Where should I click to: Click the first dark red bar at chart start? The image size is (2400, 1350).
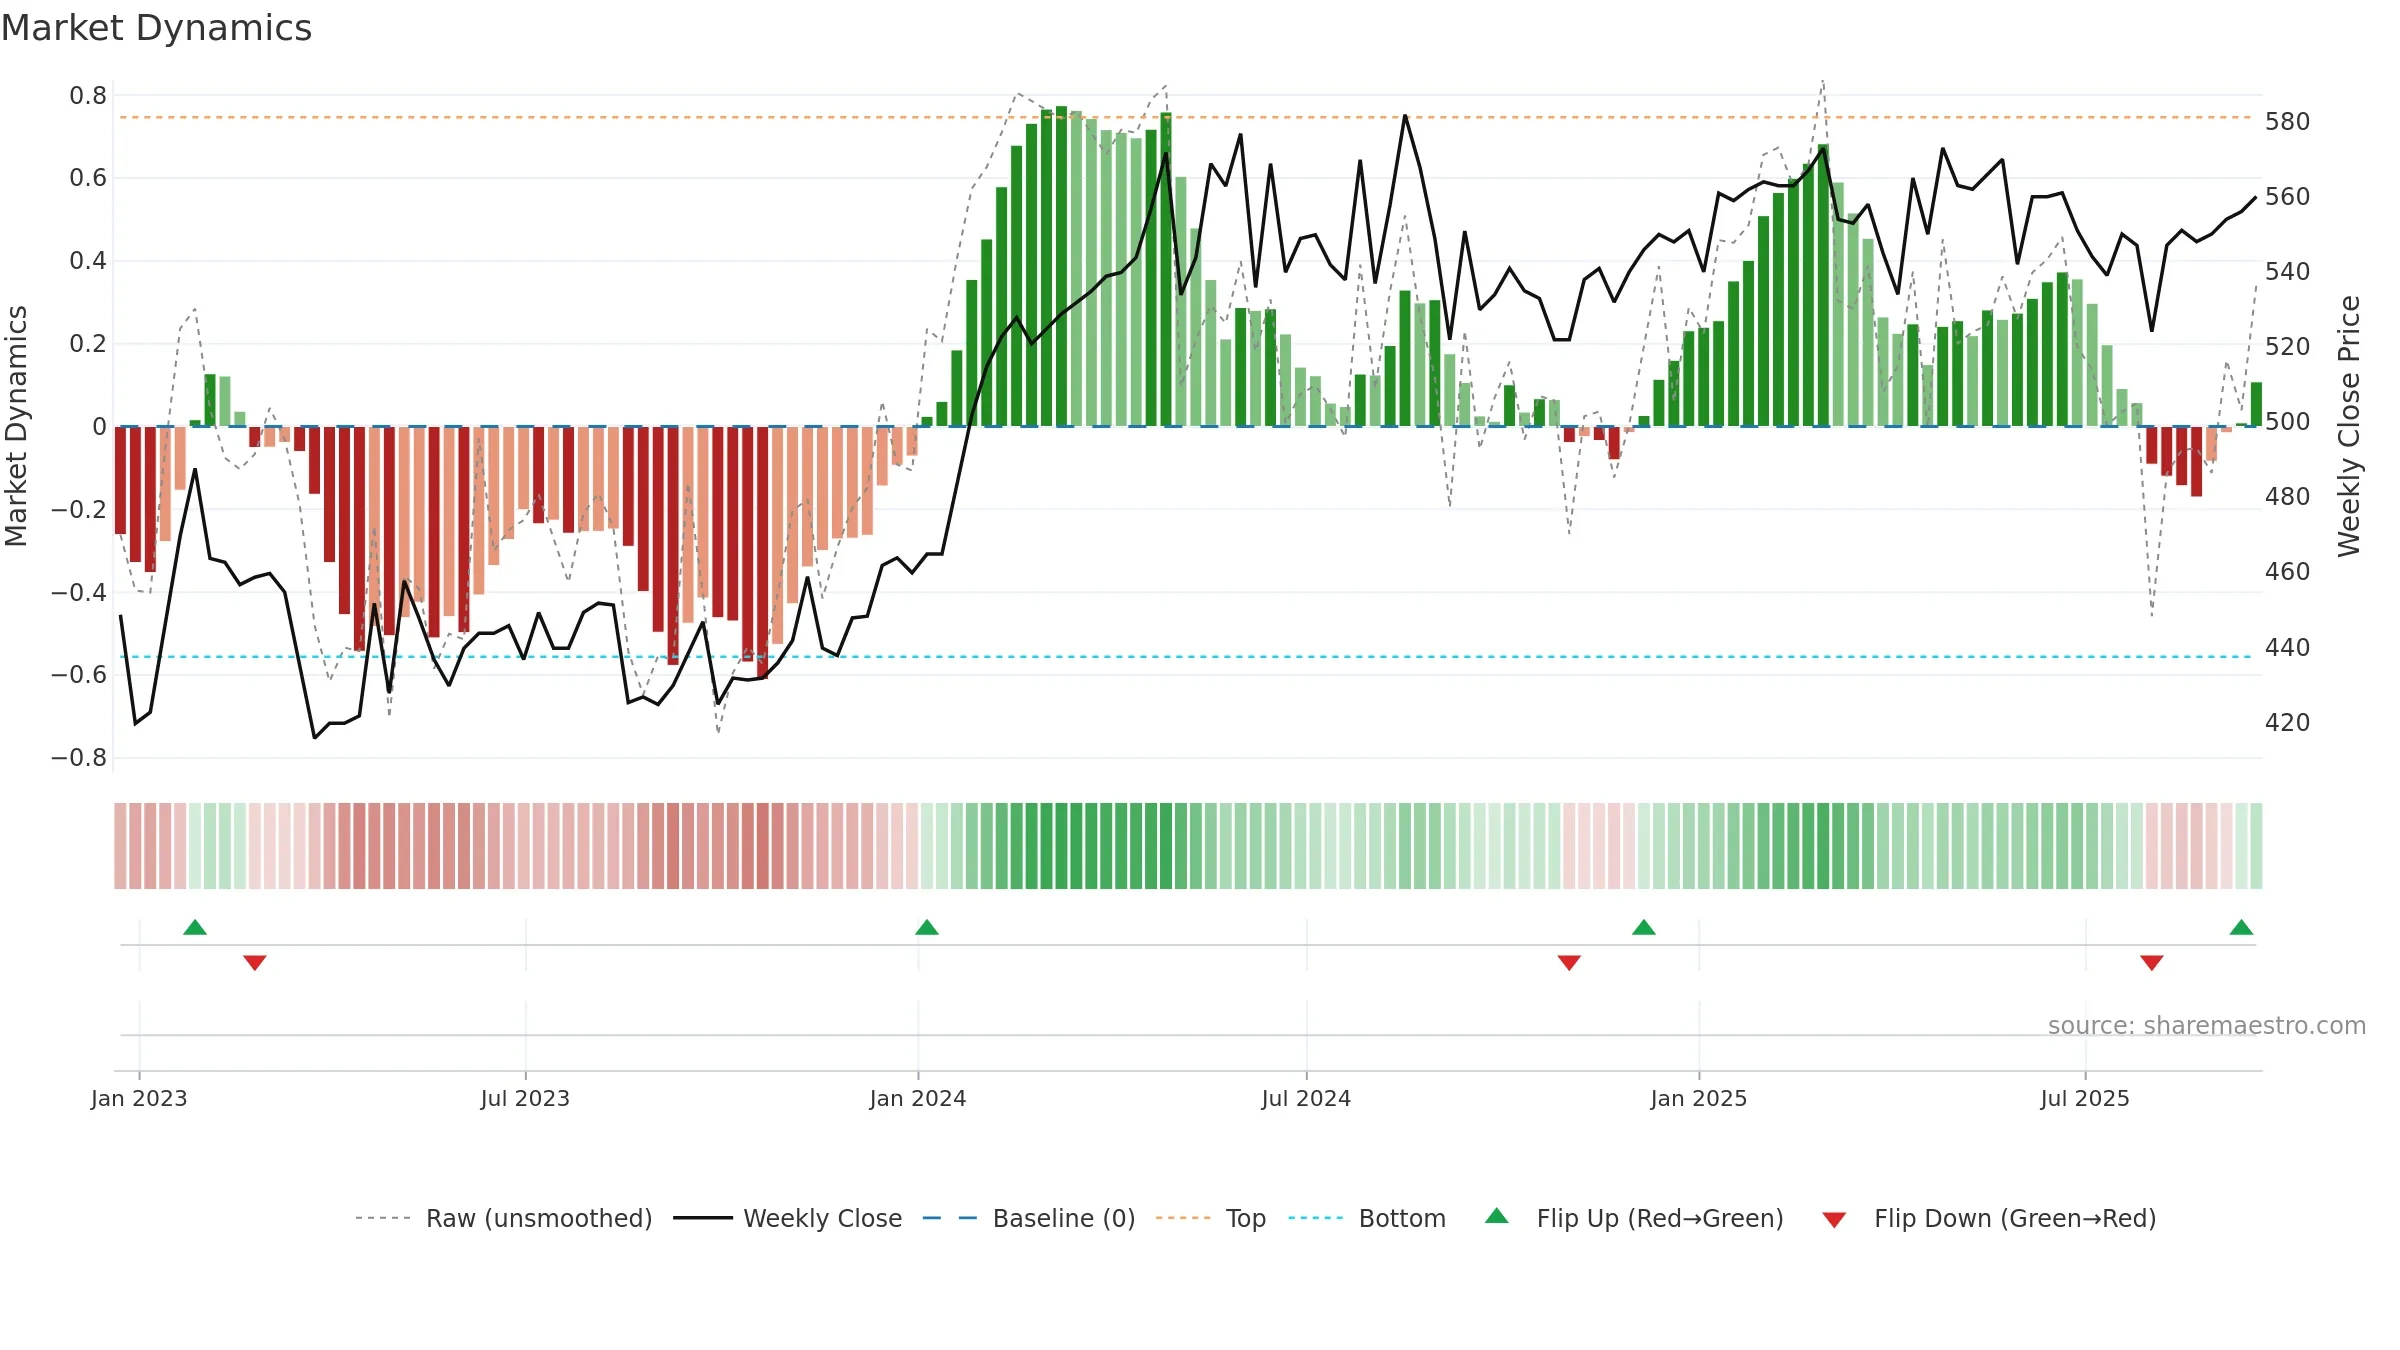tap(120, 480)
